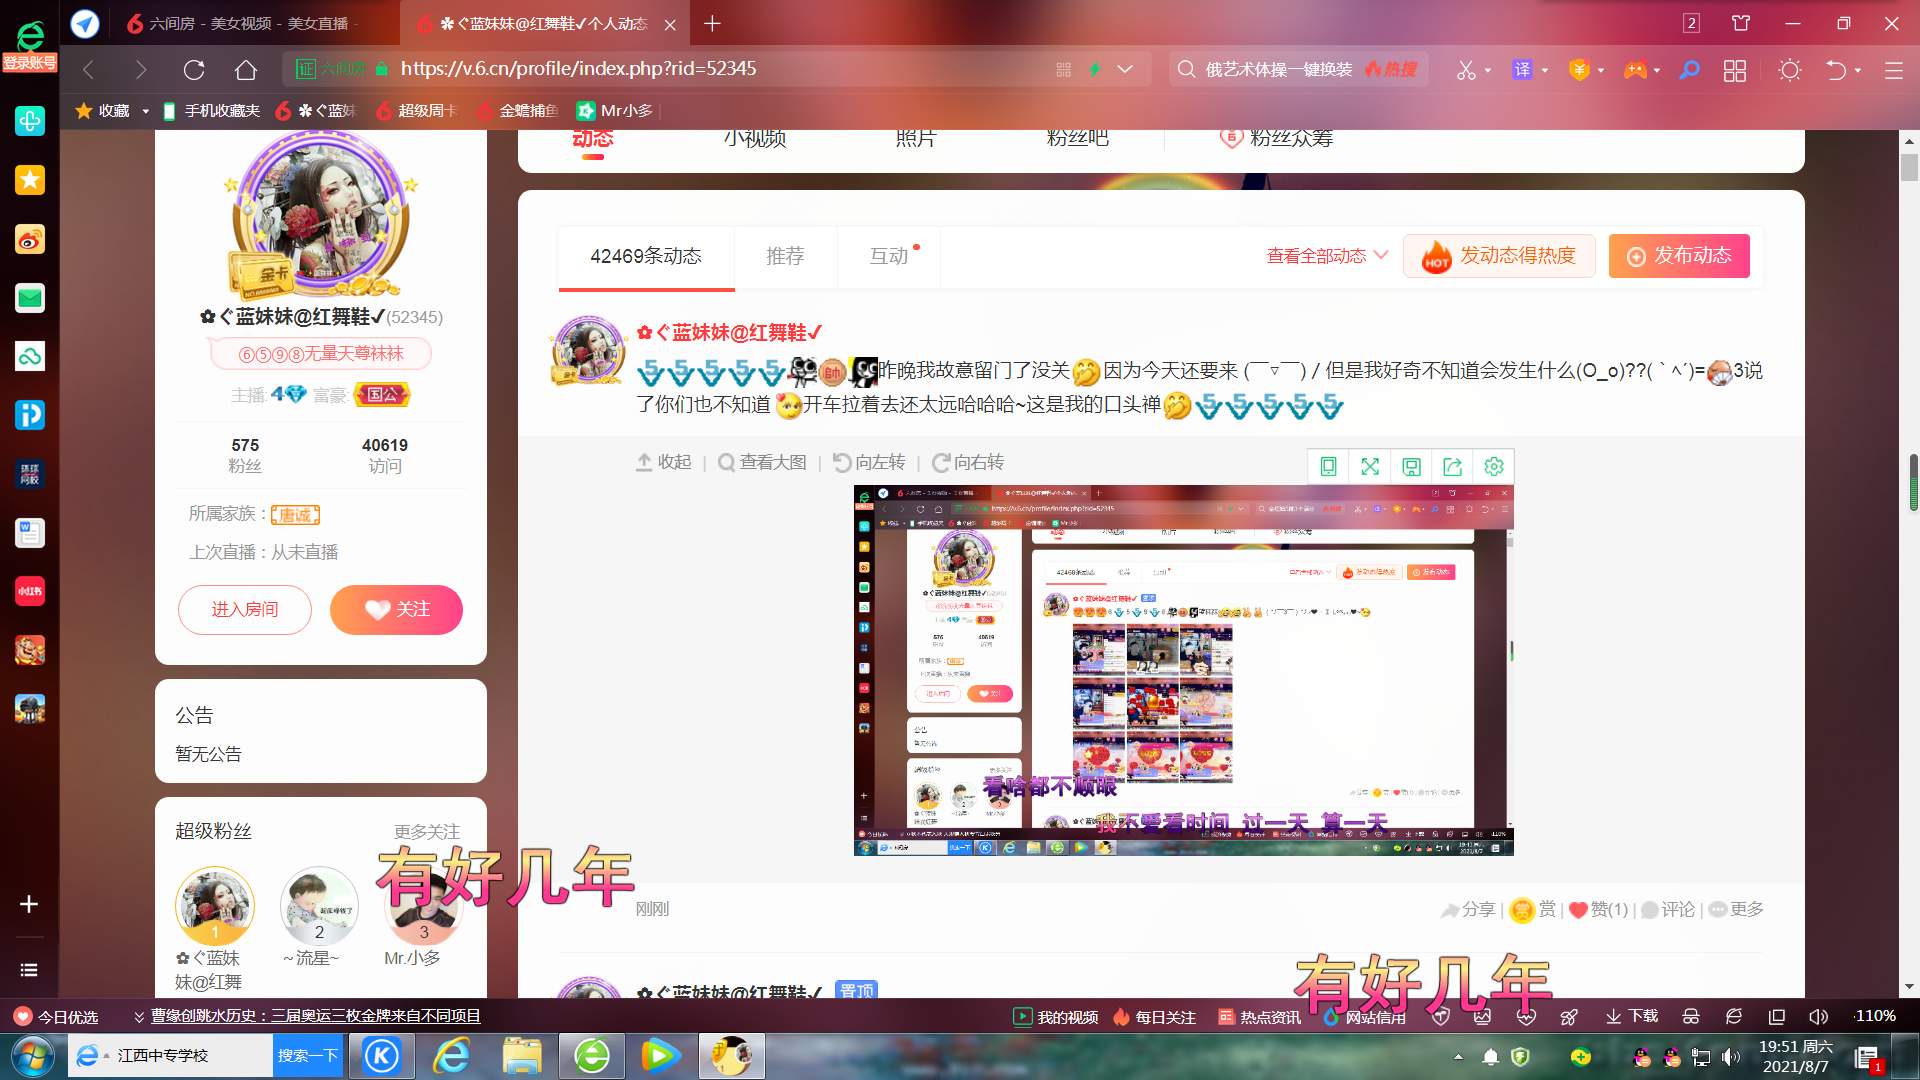Like the post via 赞(1)
1920x1080 pixels.
[1598, 910]
